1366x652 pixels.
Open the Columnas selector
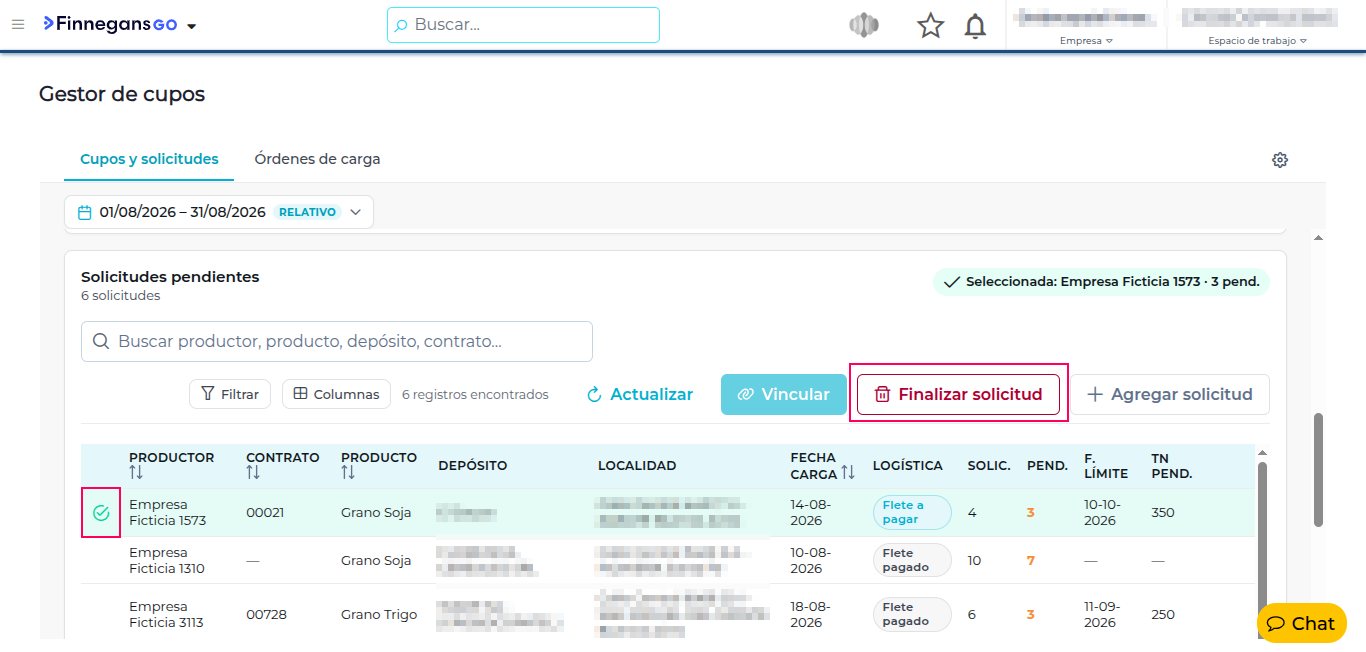pyautogui.click(x=336, y=394)
